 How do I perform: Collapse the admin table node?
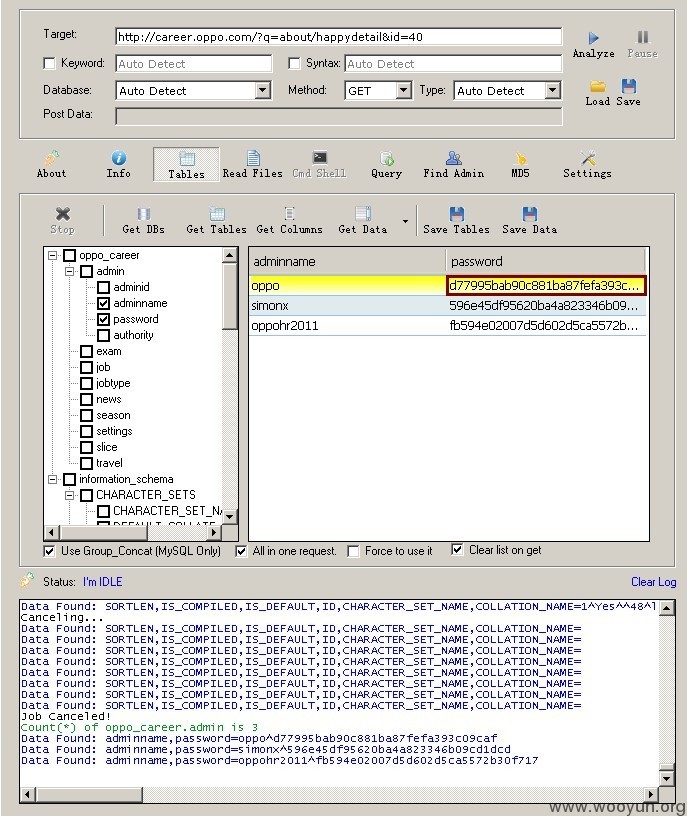click(70, 272)
